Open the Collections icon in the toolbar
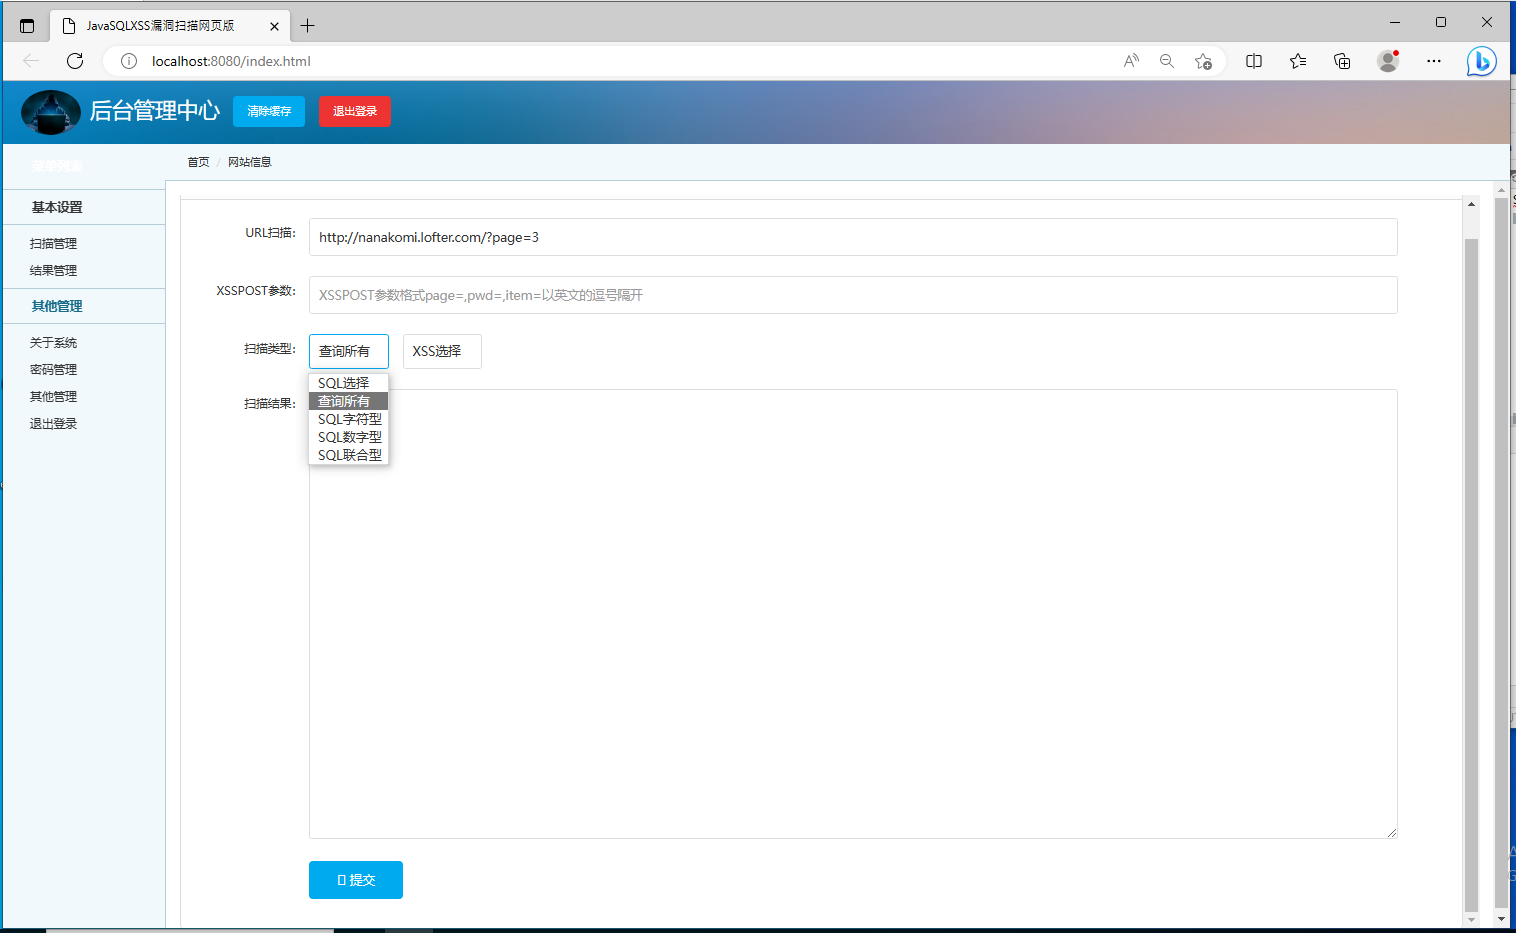 point(1342,61)
